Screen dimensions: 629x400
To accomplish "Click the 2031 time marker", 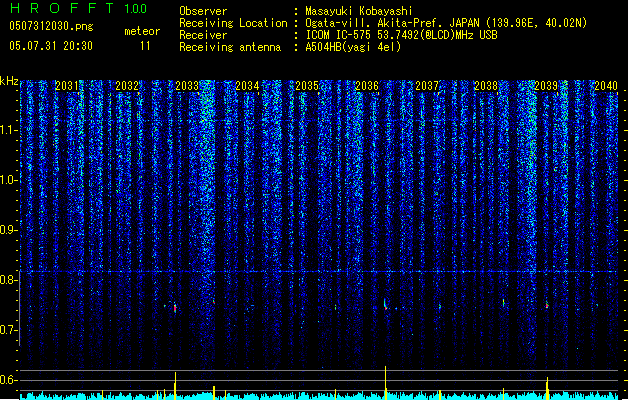I will pyautogui.click(x=67, y=86).
